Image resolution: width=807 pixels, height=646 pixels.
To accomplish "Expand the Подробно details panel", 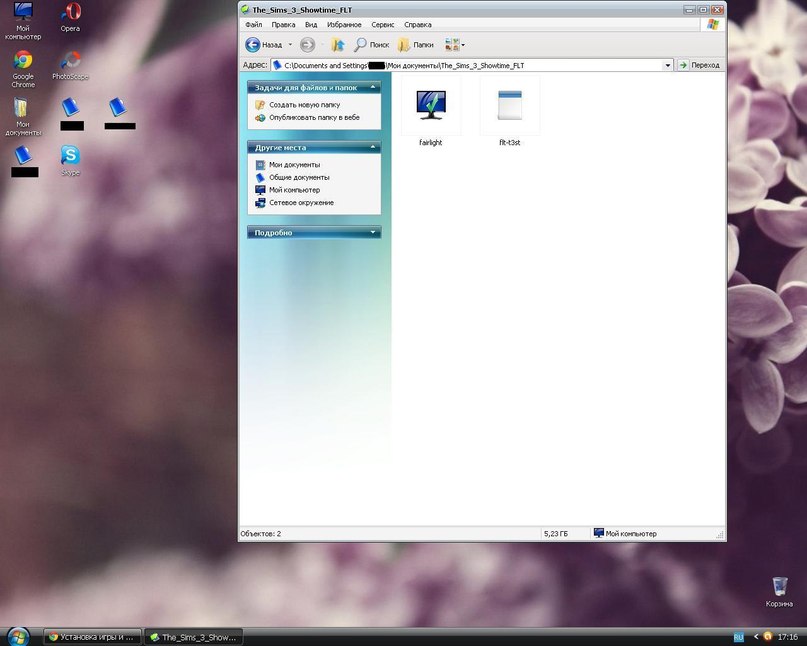I will click(x=374, y=233).
